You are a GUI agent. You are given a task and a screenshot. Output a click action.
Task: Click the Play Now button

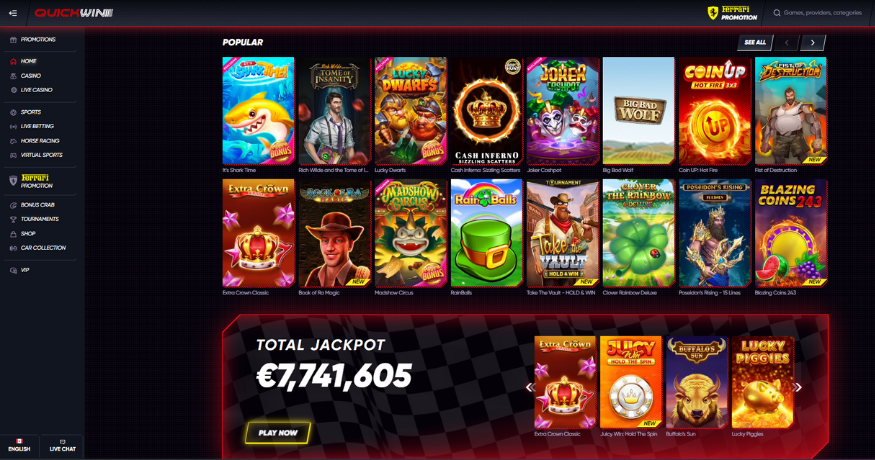[278, 433]
